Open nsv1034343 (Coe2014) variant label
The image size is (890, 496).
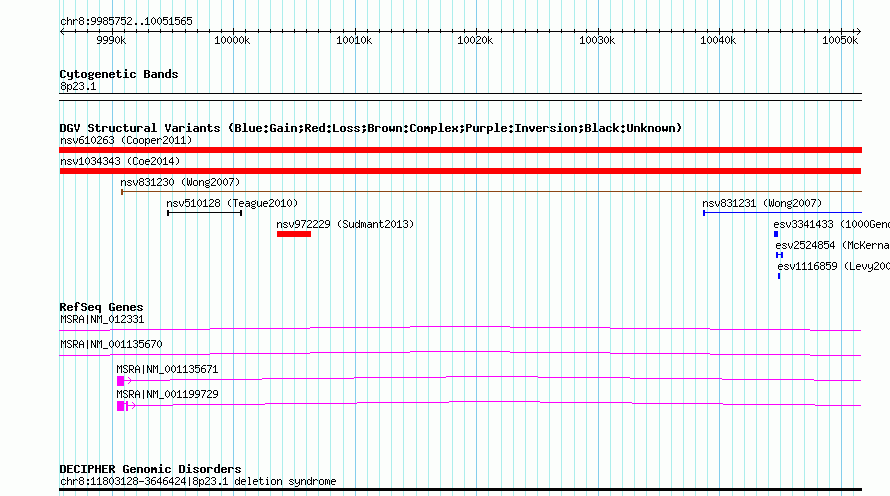pos(120,161)
